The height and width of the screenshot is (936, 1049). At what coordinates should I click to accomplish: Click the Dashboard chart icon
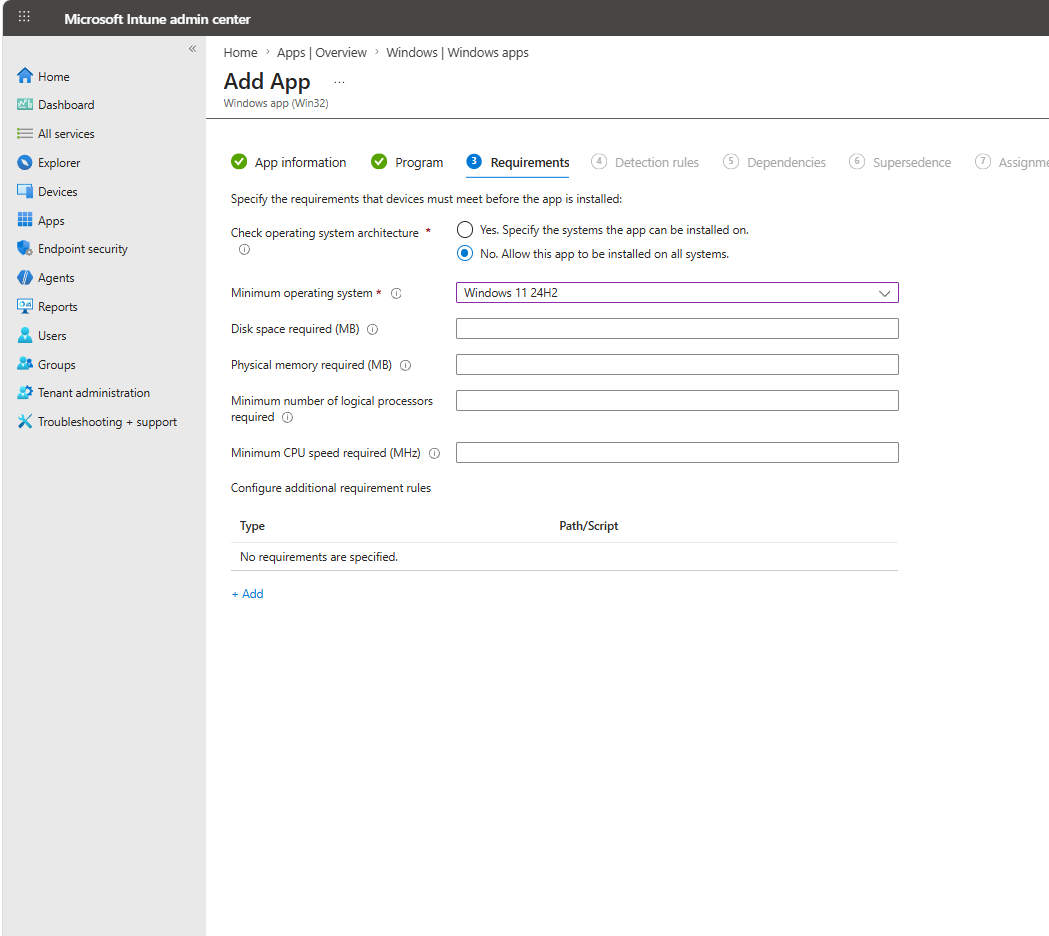point(25,104)
